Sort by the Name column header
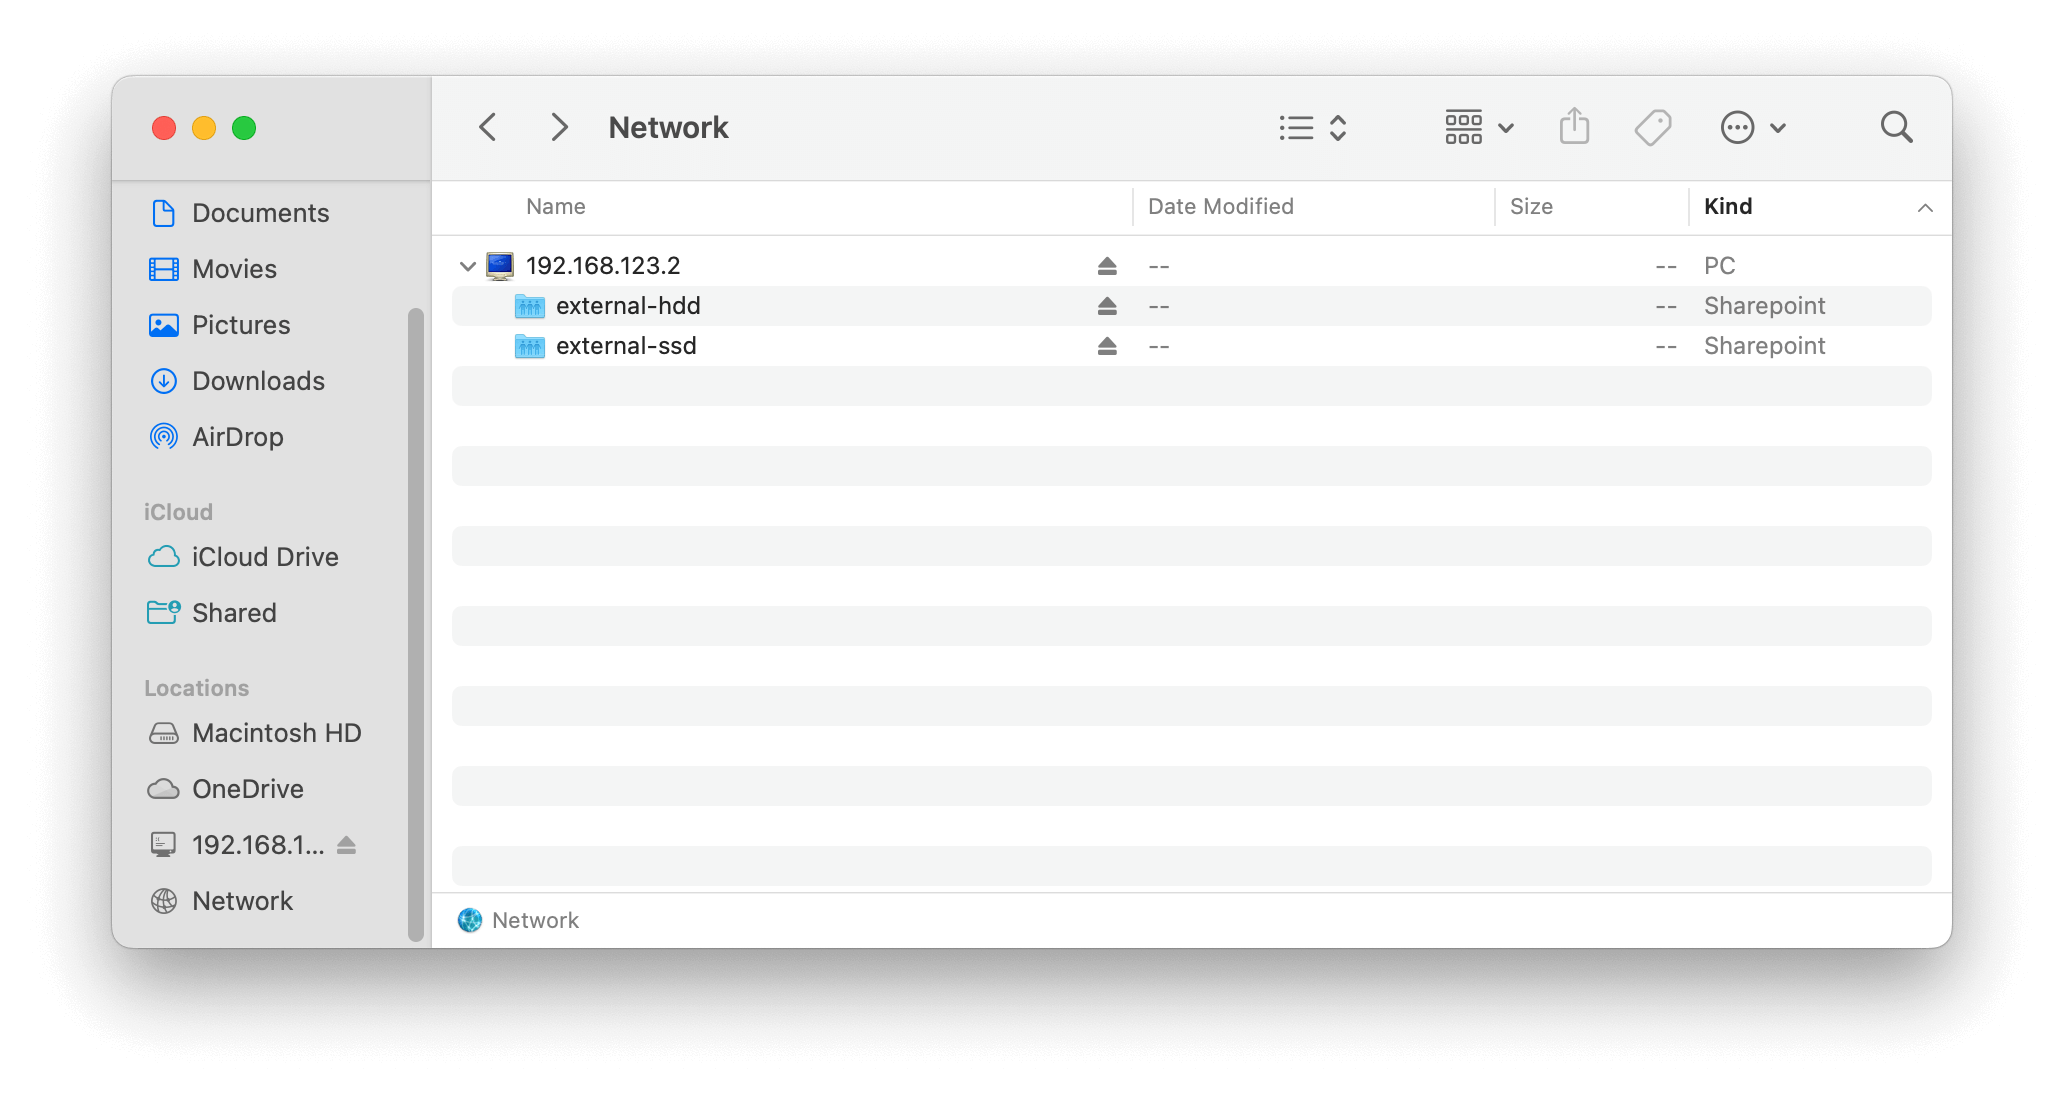Screen dimensions: 2064x1096 556,206
